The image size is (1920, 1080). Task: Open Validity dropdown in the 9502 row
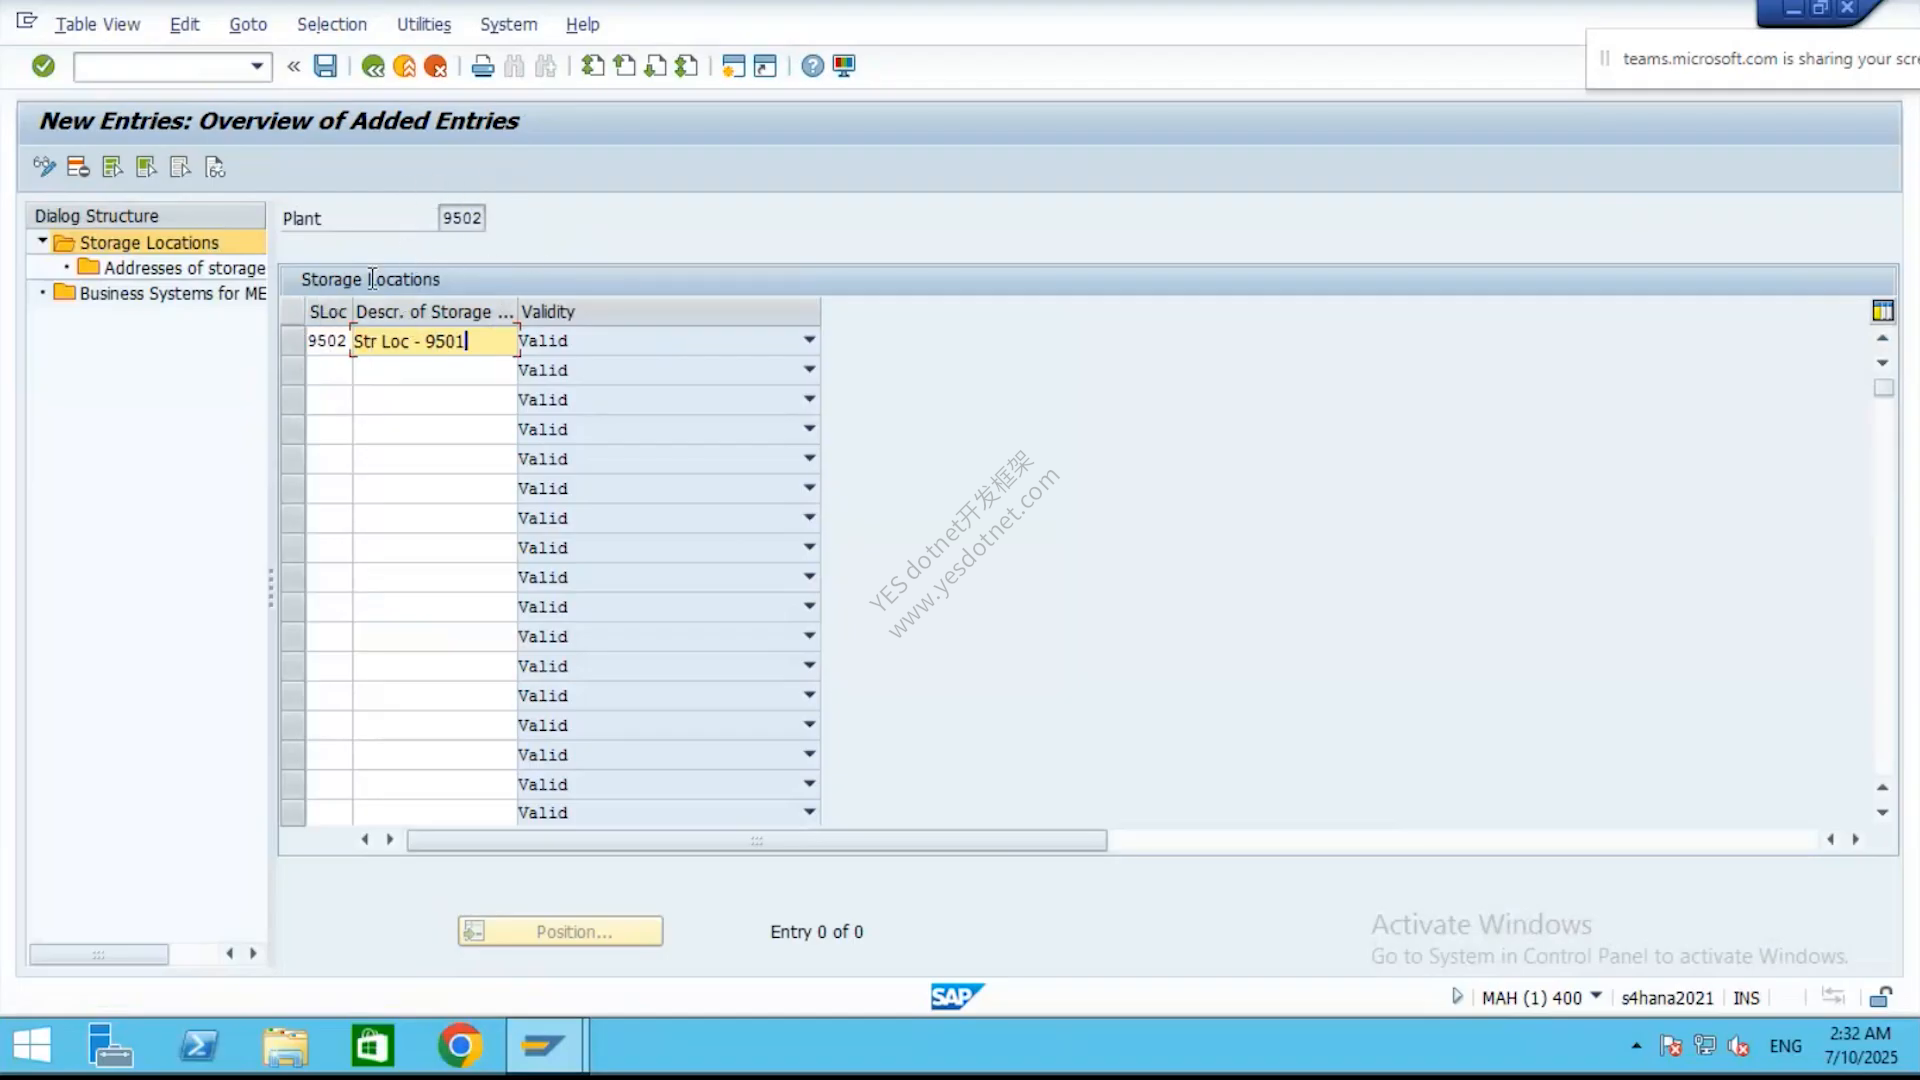809,340
